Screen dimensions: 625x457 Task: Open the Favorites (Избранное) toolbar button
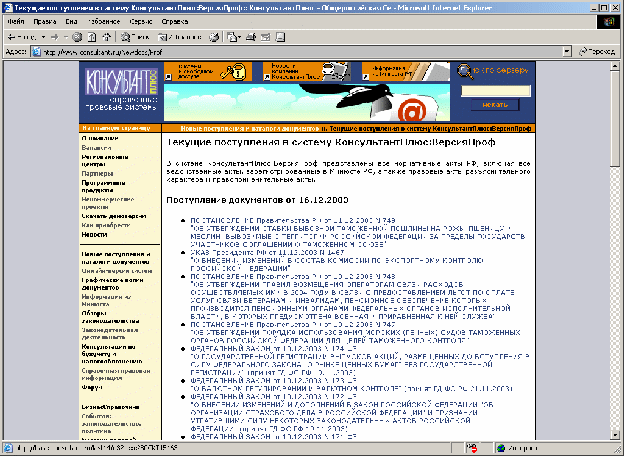pyautogui.click(x=180, y=37)
